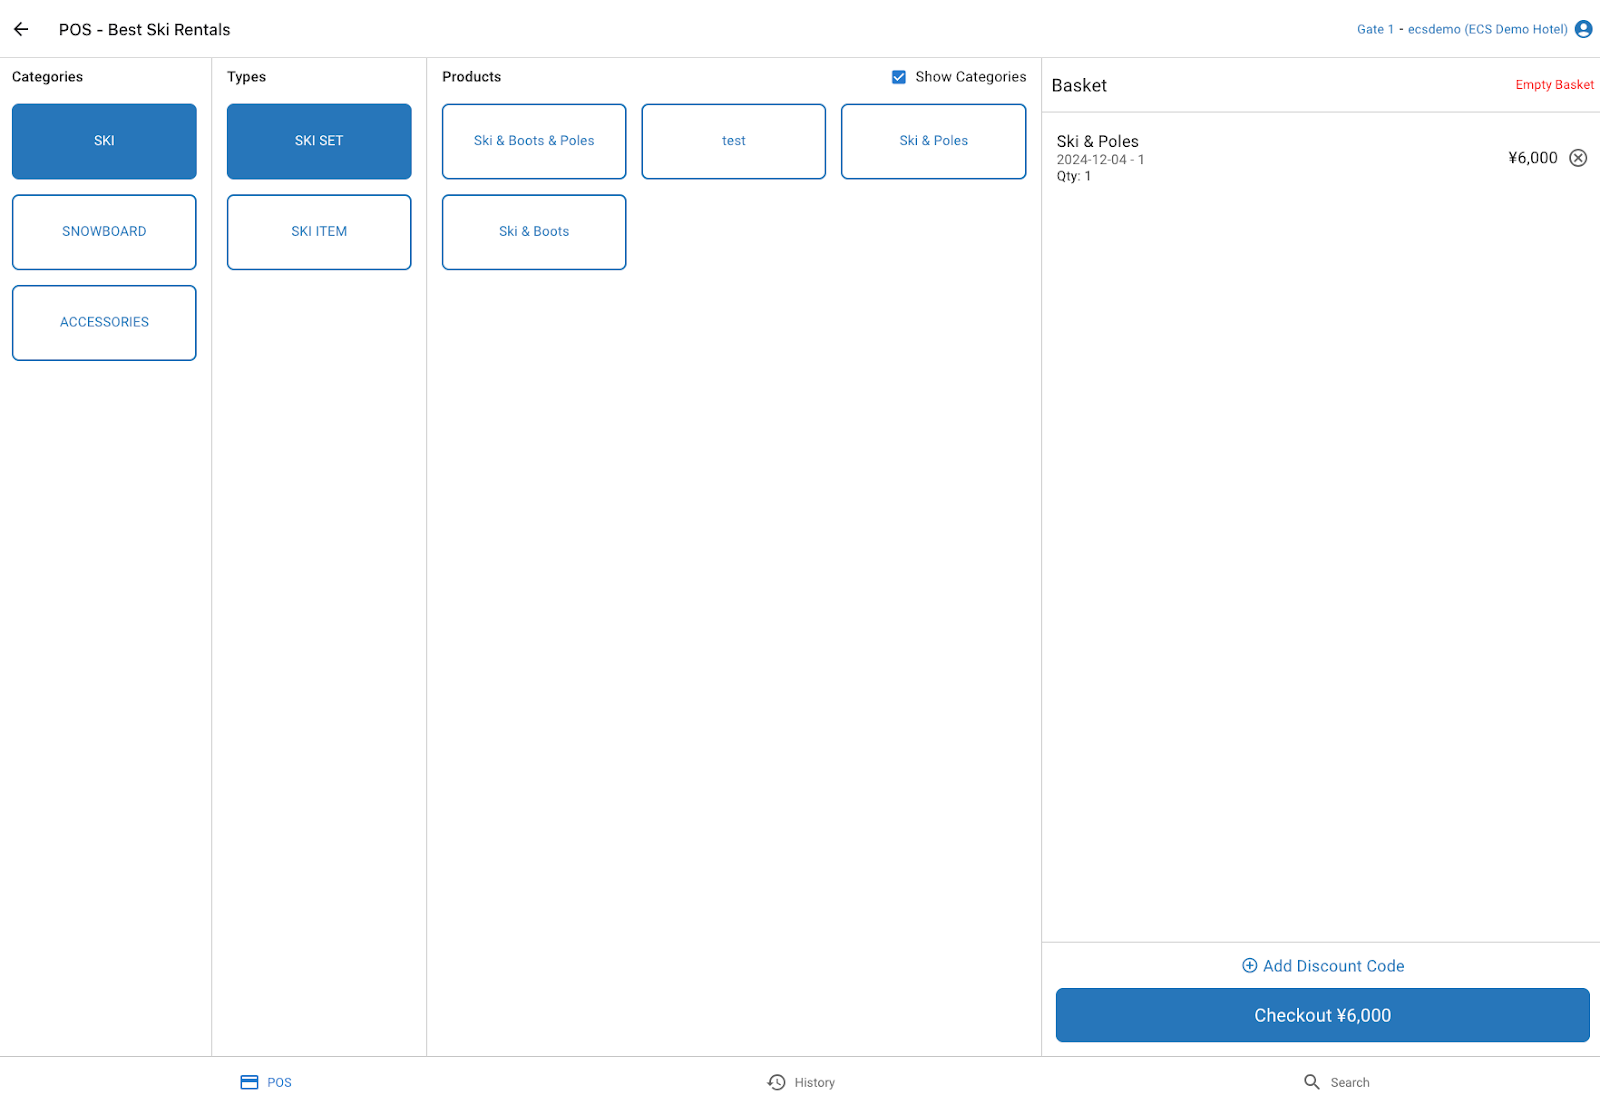This screenshot has height=1105, width=1600.
Task: Choose the test product
Action: (733, 141)
